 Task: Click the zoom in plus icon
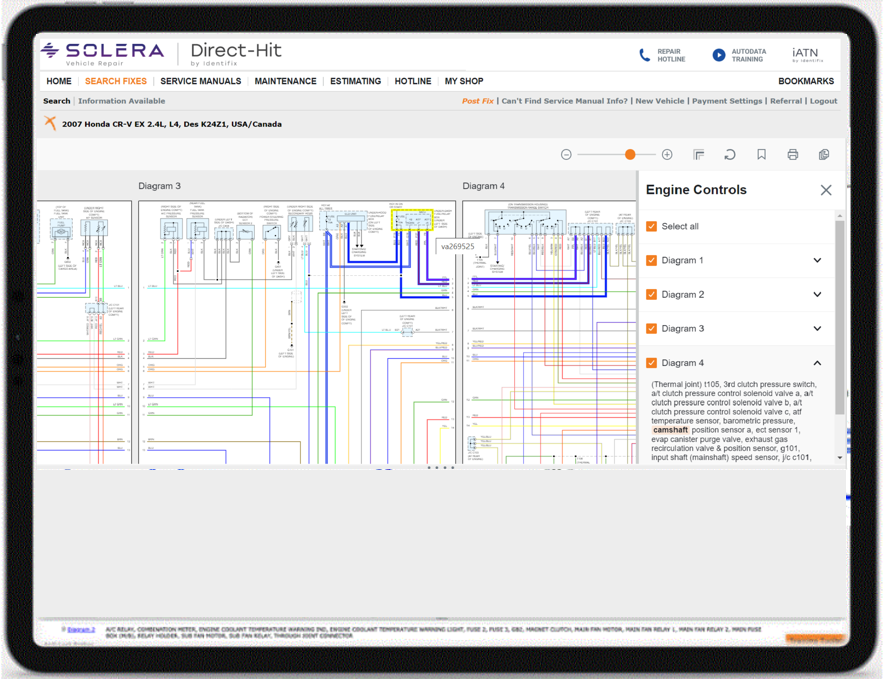667,155
